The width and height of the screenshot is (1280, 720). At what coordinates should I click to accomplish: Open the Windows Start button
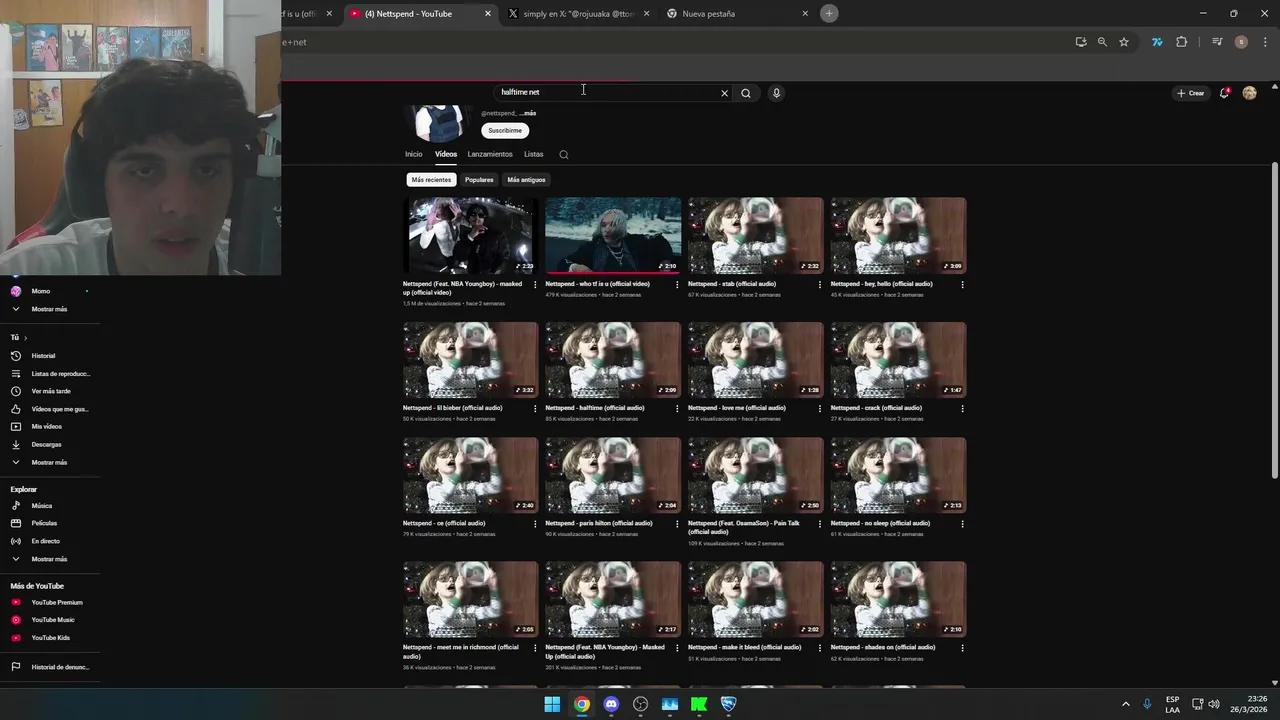(x=552, y=704)
